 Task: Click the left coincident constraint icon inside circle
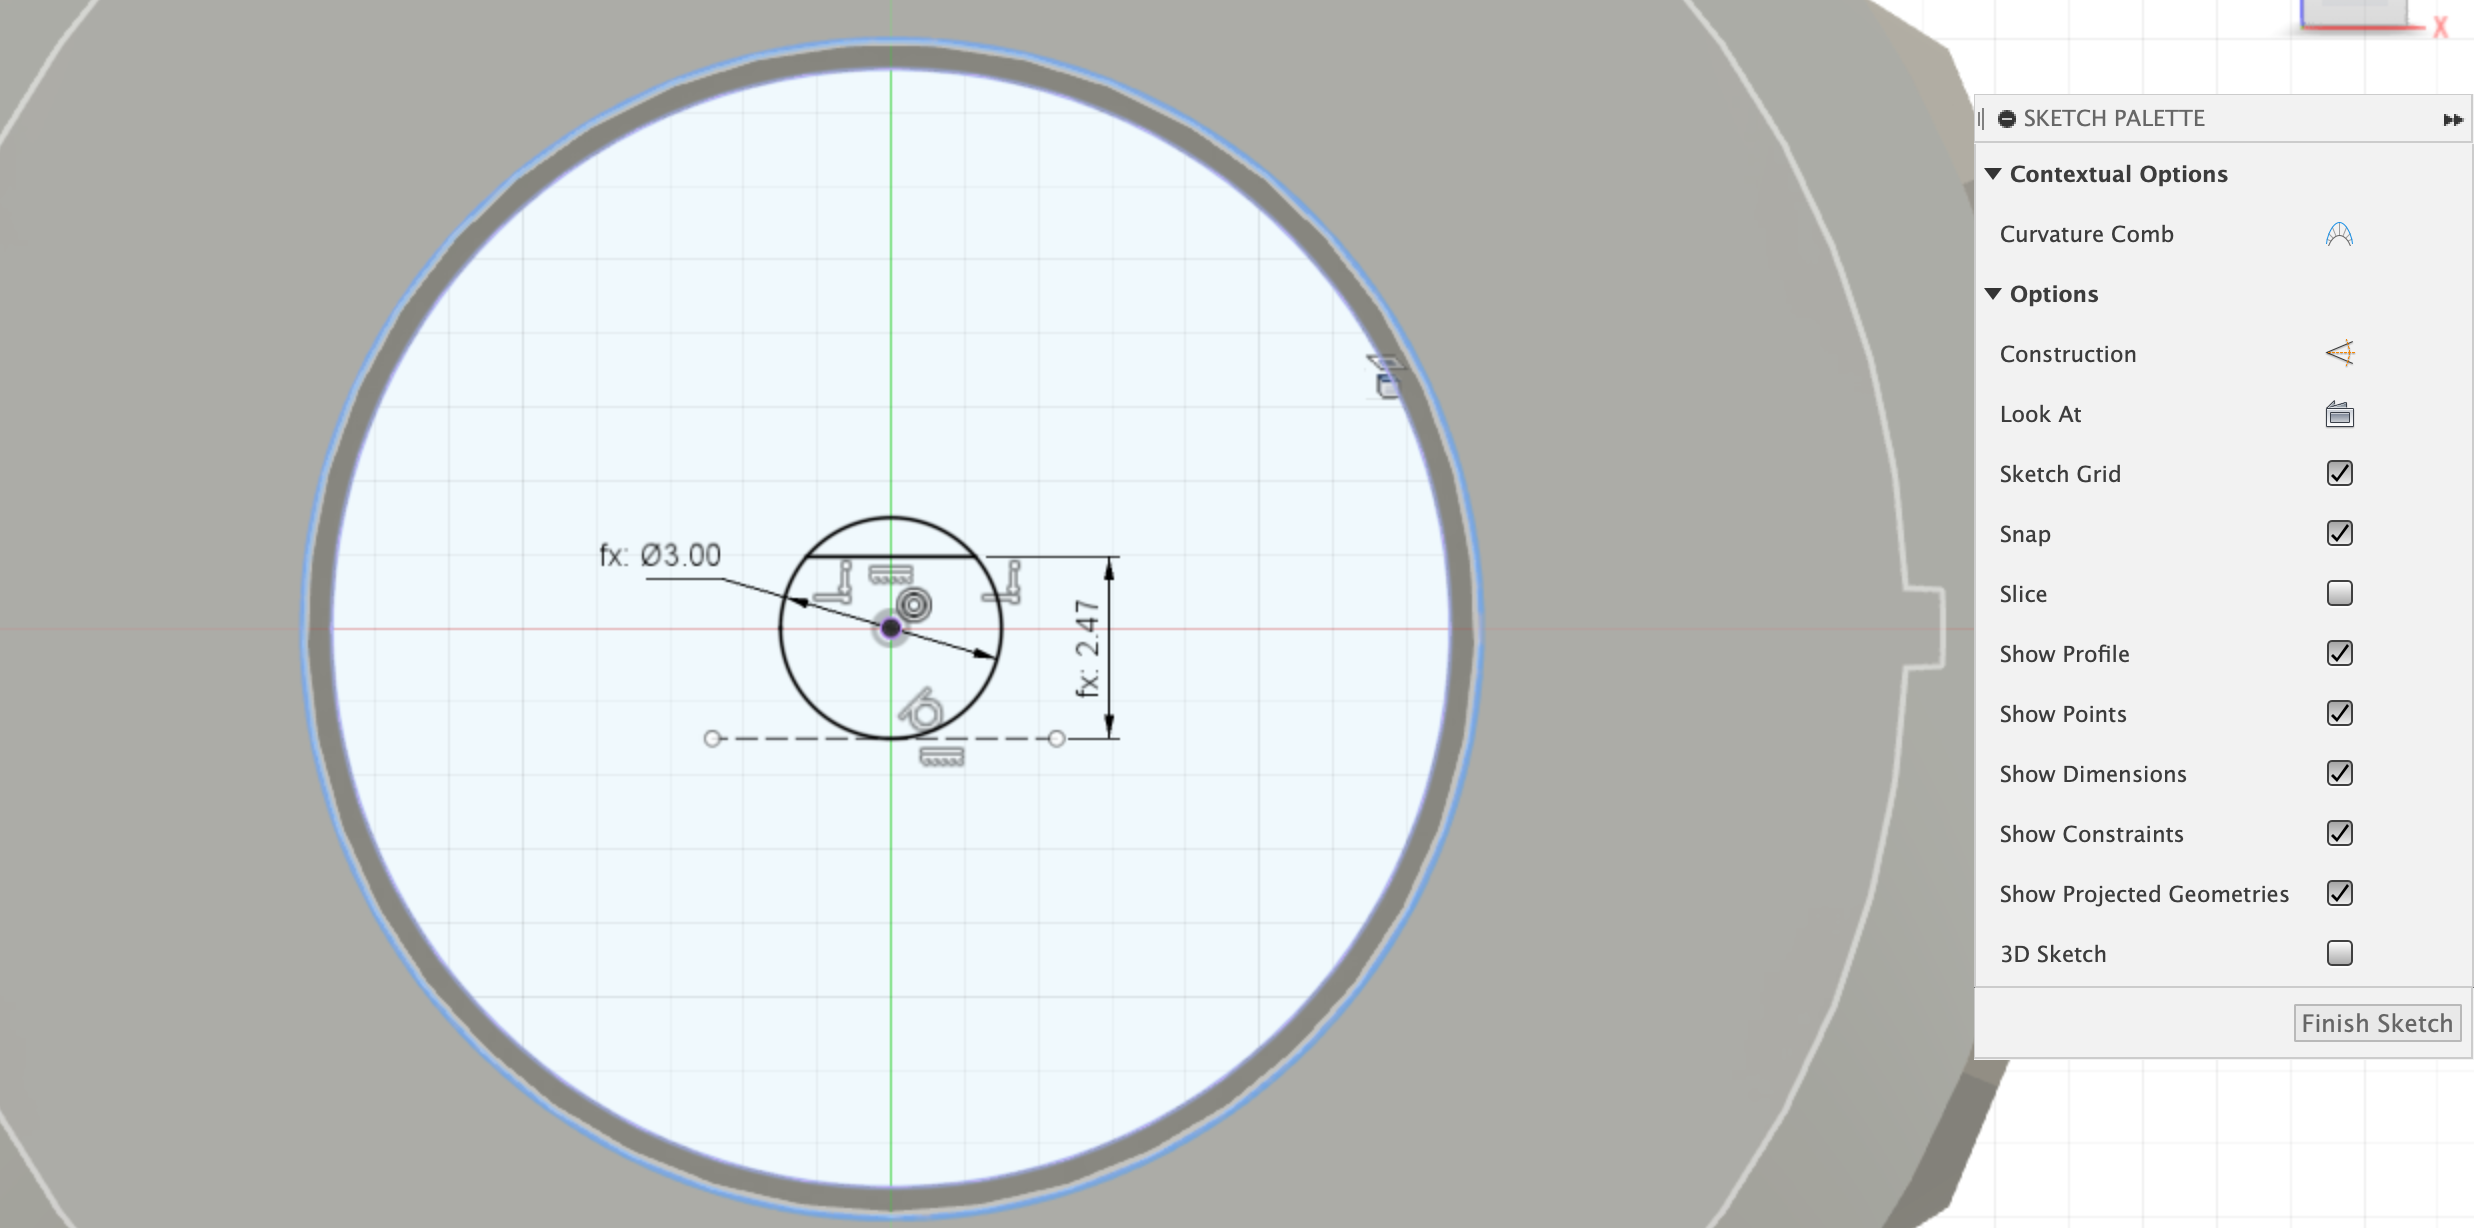[834, 583]
